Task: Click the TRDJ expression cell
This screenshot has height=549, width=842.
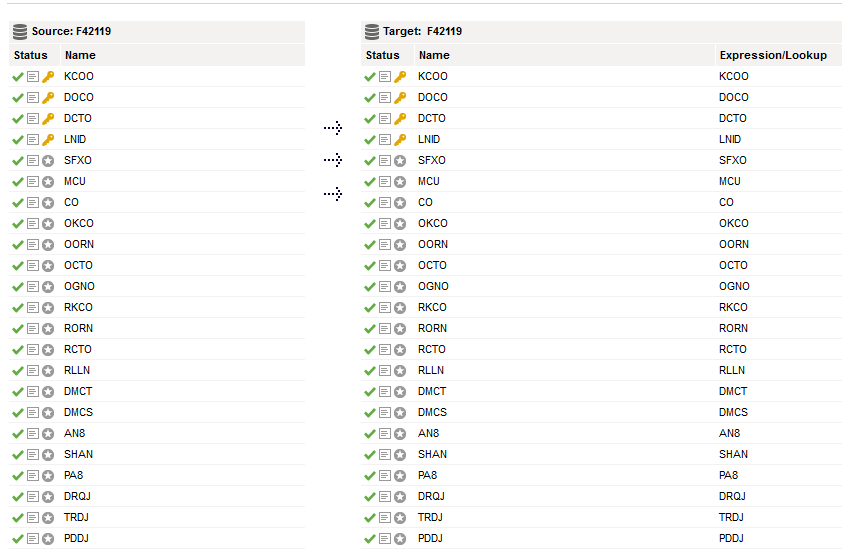Action: tap(731, 517)
